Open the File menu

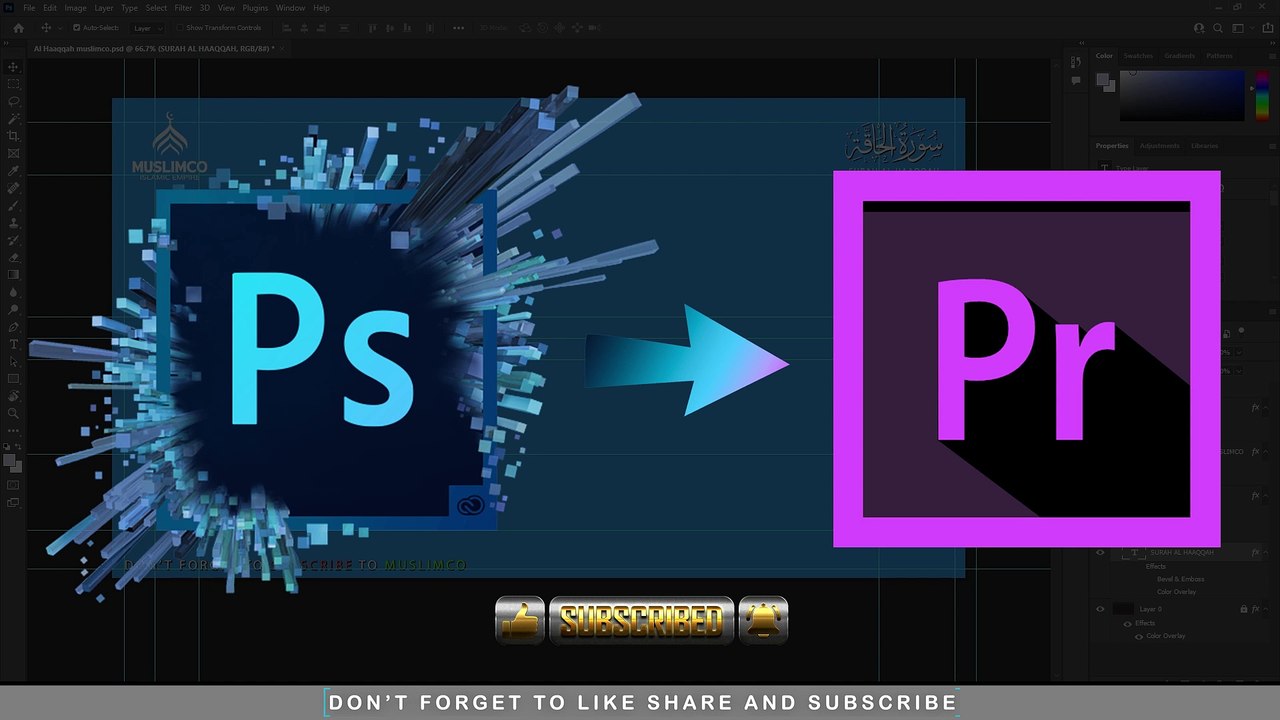pyautogui.click(x=29, y=8)
